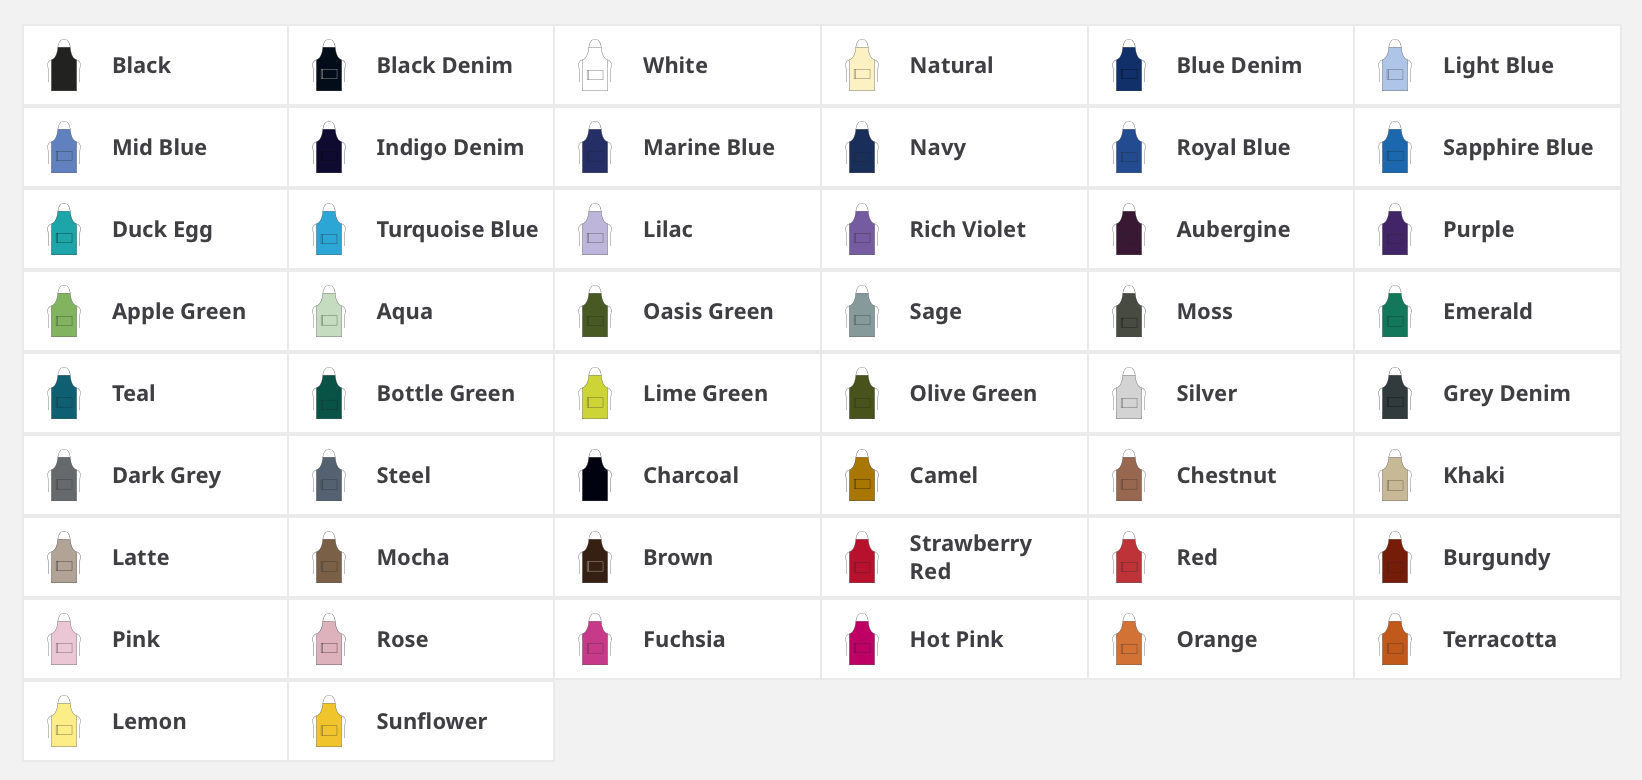Click the Navy label text

(937, 147)
